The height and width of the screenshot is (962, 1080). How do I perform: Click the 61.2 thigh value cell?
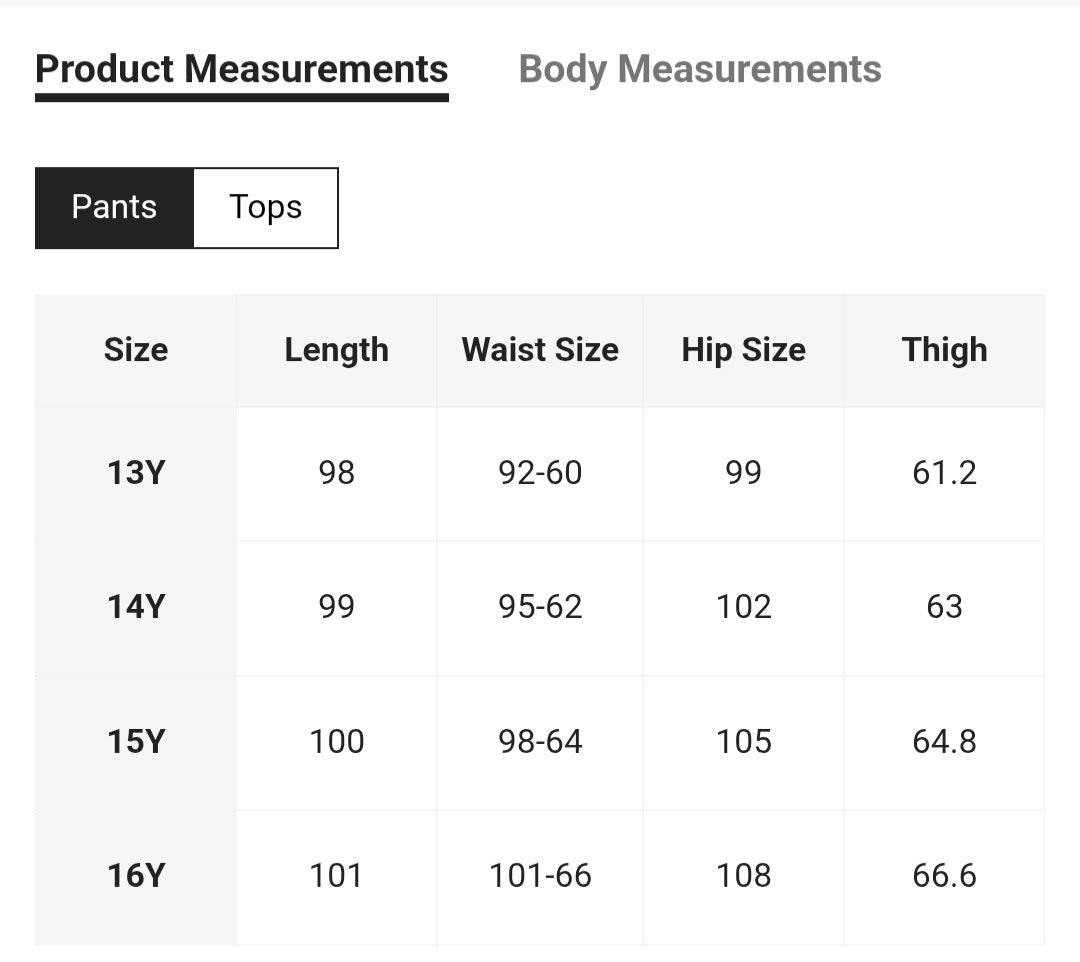coord(944,472)
